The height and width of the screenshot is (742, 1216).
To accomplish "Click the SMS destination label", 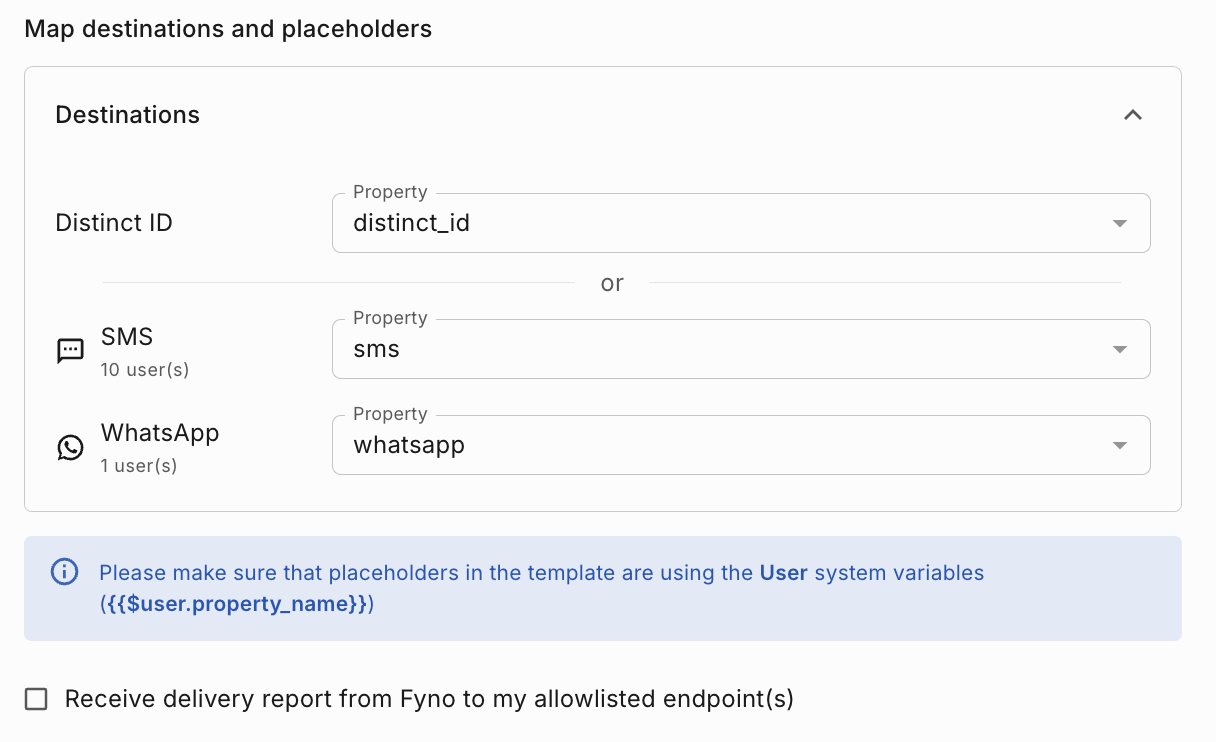I will tap(127, 338).
